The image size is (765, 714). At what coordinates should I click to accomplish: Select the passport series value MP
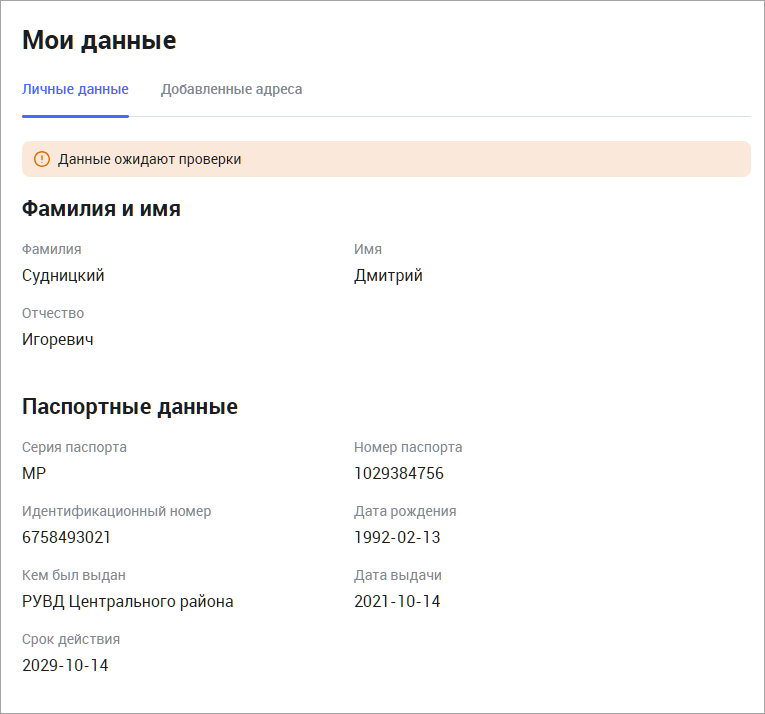click(x=34, y=473)
